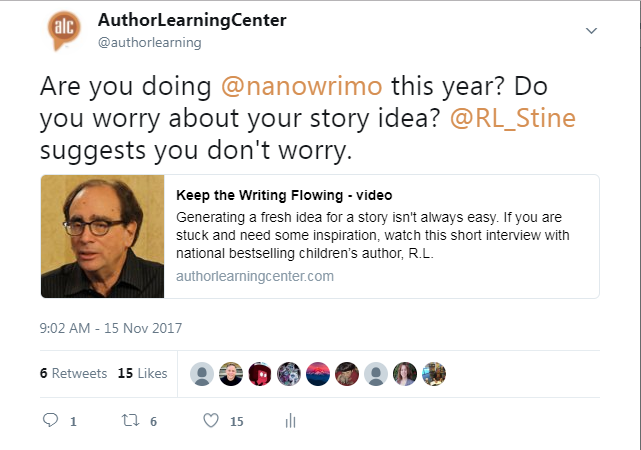The width and height of the screenshot is (641, 450).
Task: Click the red cartoon character liker avatar
Action: click(x=260, y=374)
